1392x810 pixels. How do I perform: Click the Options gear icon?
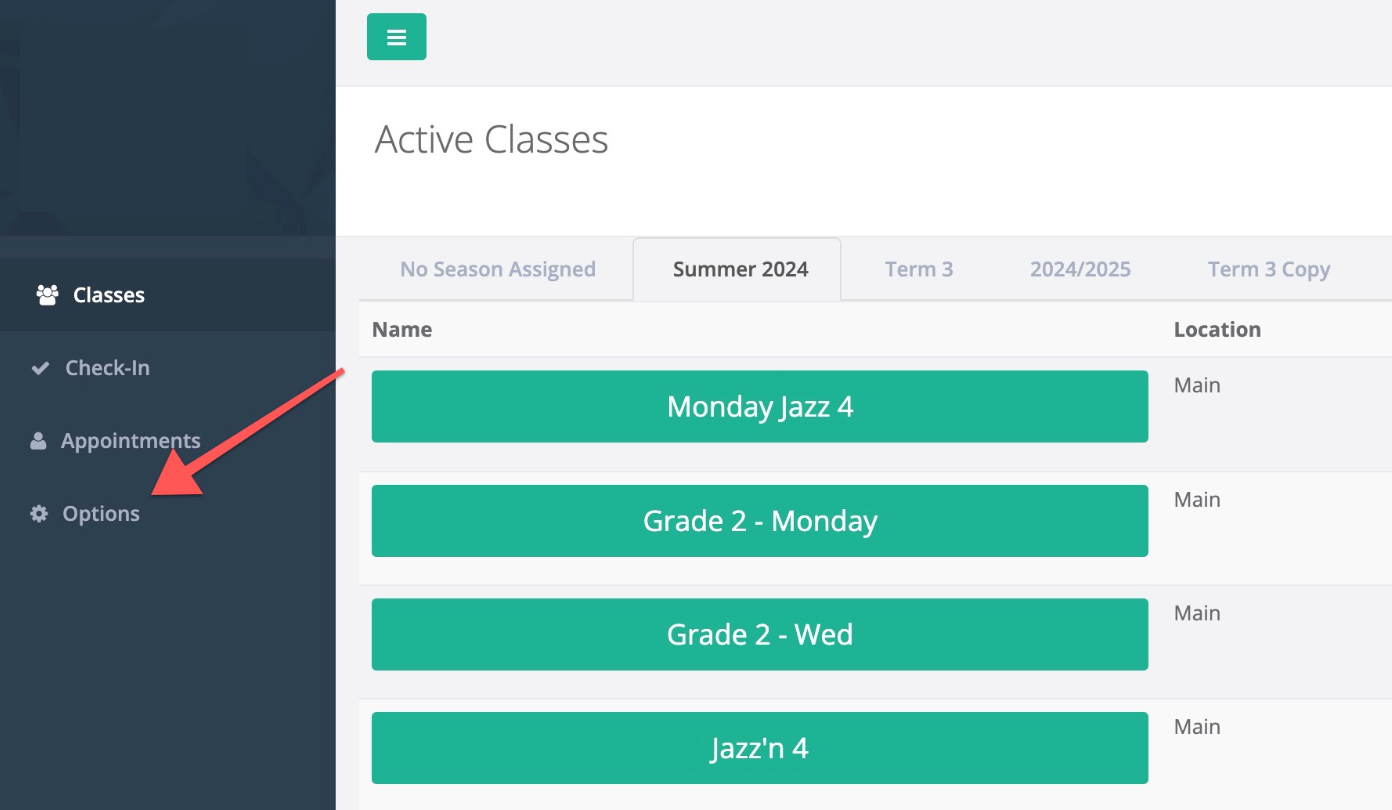39,514
